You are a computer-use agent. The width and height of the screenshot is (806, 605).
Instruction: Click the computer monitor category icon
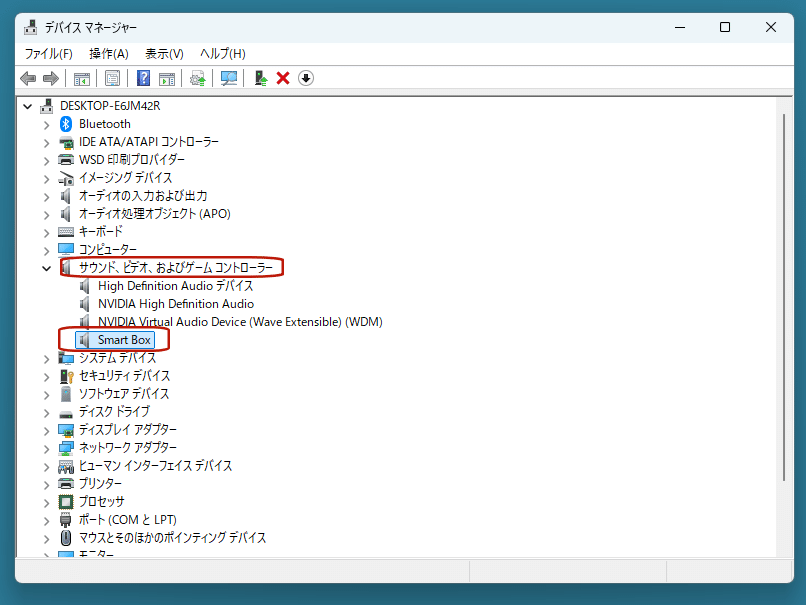point(66,250)
